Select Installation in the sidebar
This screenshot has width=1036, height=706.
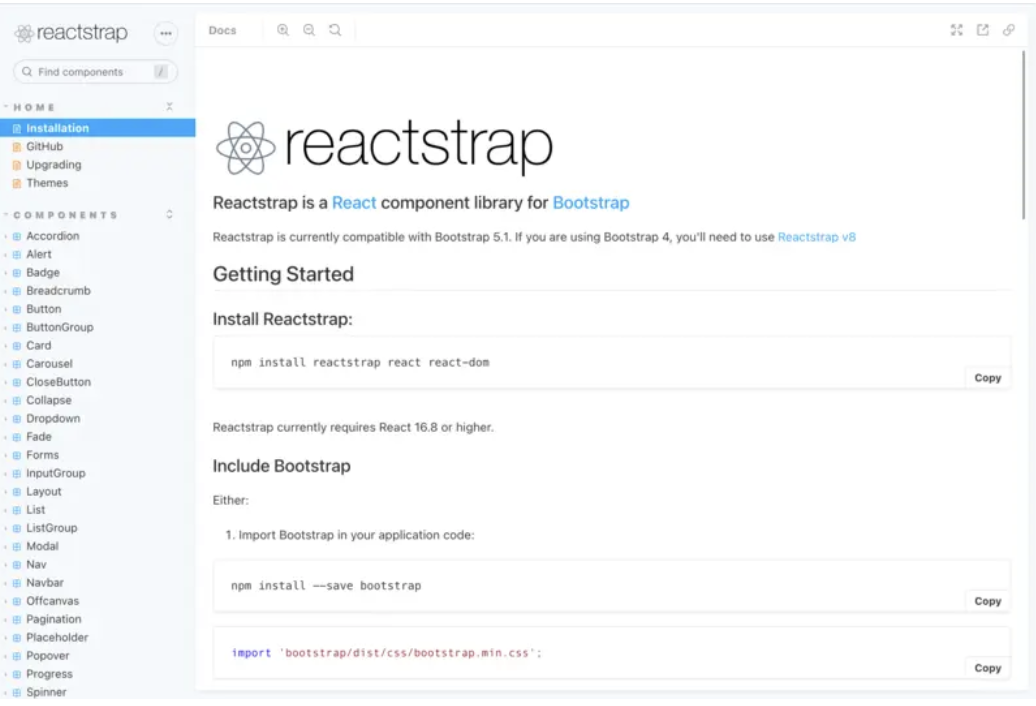coord(98,128)
